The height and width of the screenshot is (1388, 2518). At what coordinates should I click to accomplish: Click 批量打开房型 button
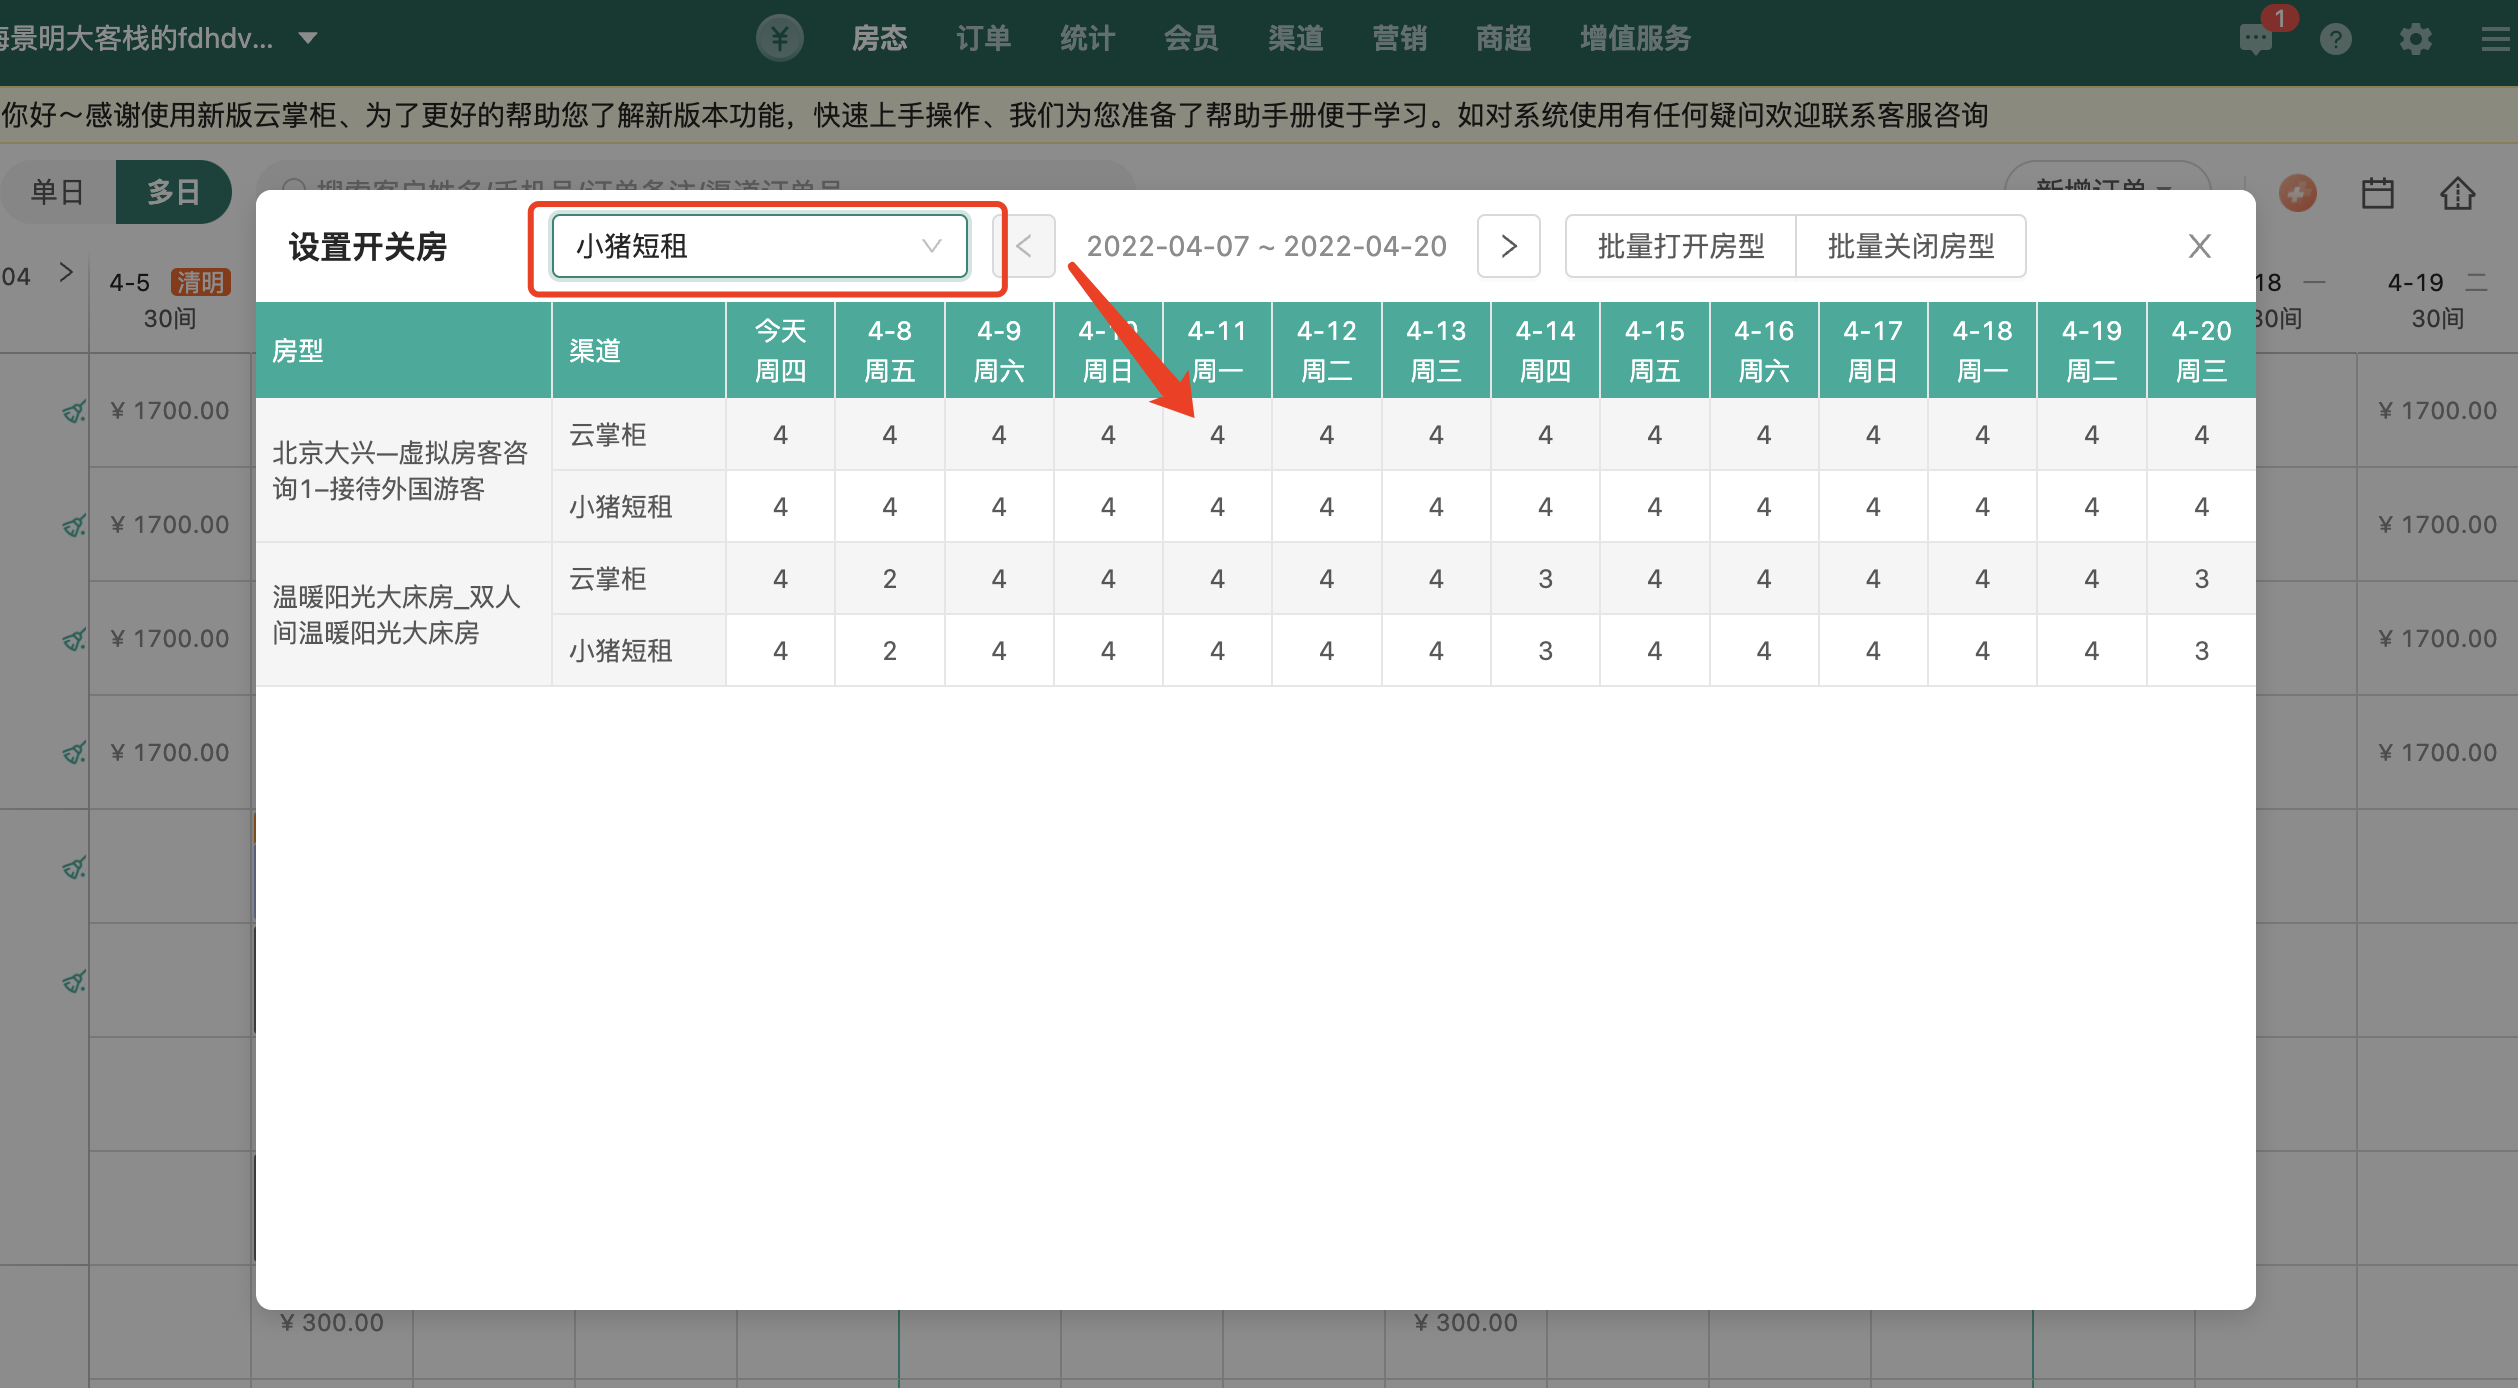(x=1680, y=246)
